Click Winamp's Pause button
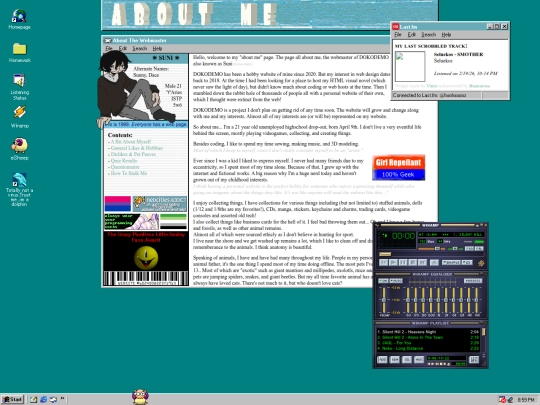Viewport: 540px width, 405px height. [x=403, y=262]
